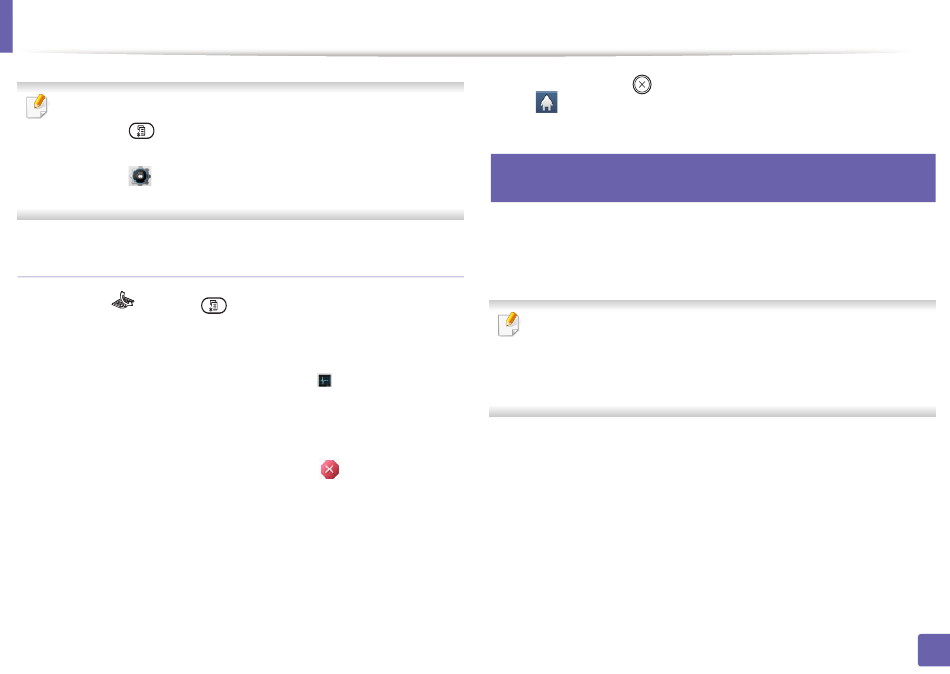Click the gray header rule across the page top
950x674 pixels.
tap(467, 54)
